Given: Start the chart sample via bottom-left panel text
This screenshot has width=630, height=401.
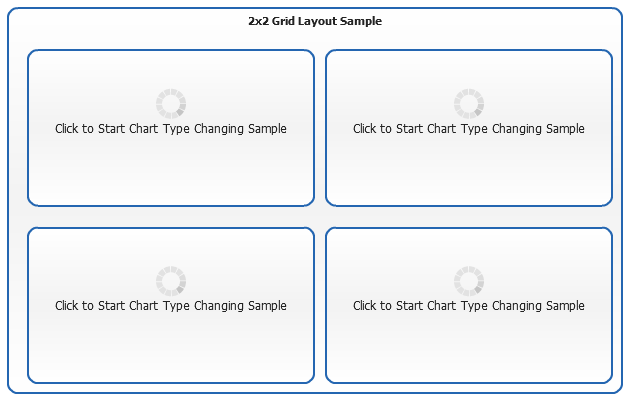Looking at the screenshot, I should (x=171, y=306).
